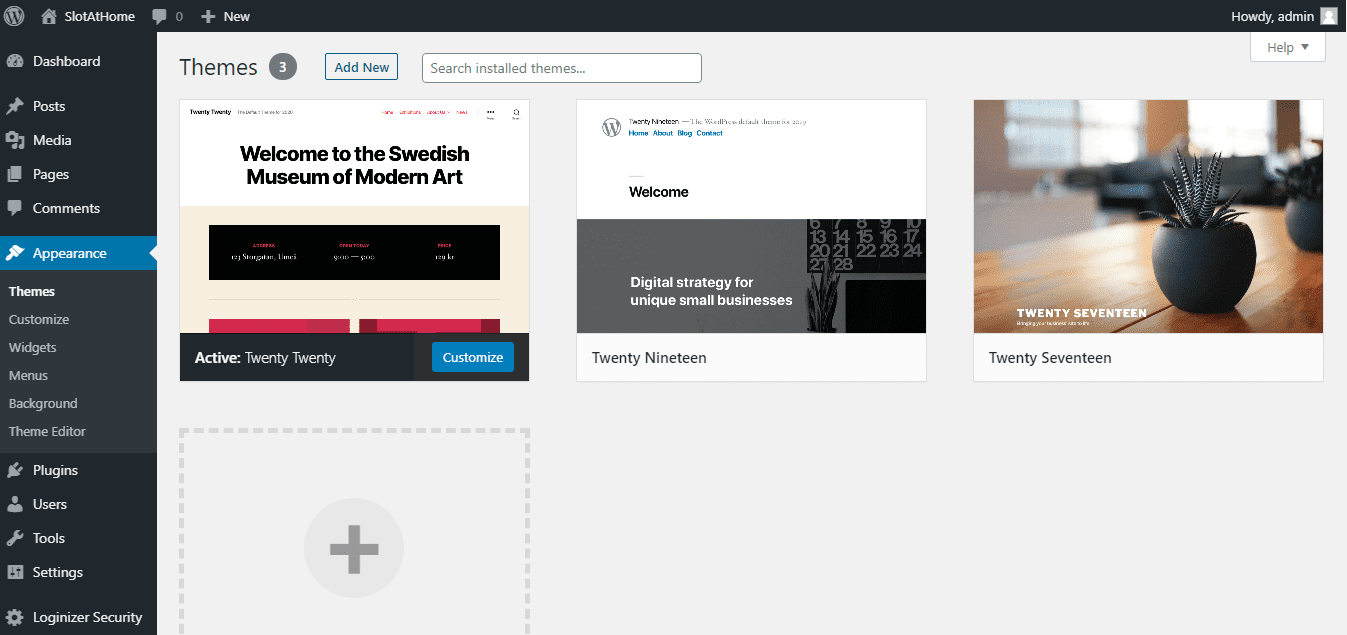Click the Dashboard gauge icon
The height and width of the screenshot is (635, 1347).
point(15,61)
